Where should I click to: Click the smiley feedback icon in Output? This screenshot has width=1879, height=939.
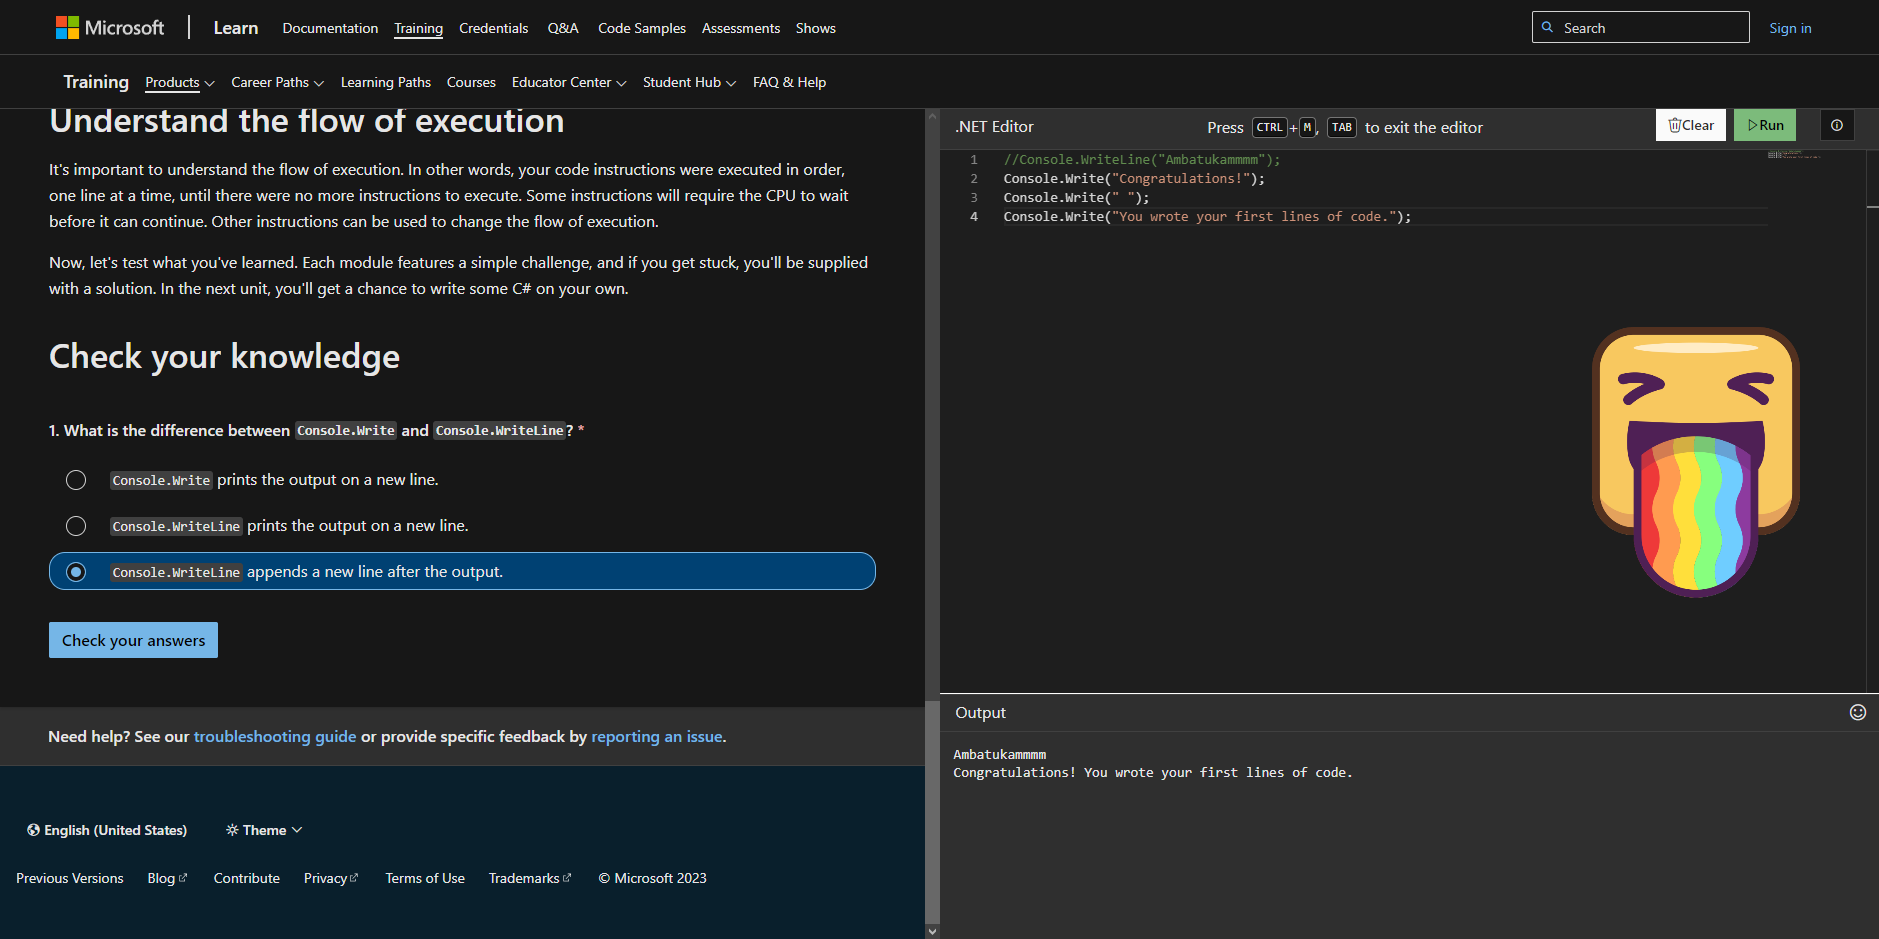[1857, 712]
